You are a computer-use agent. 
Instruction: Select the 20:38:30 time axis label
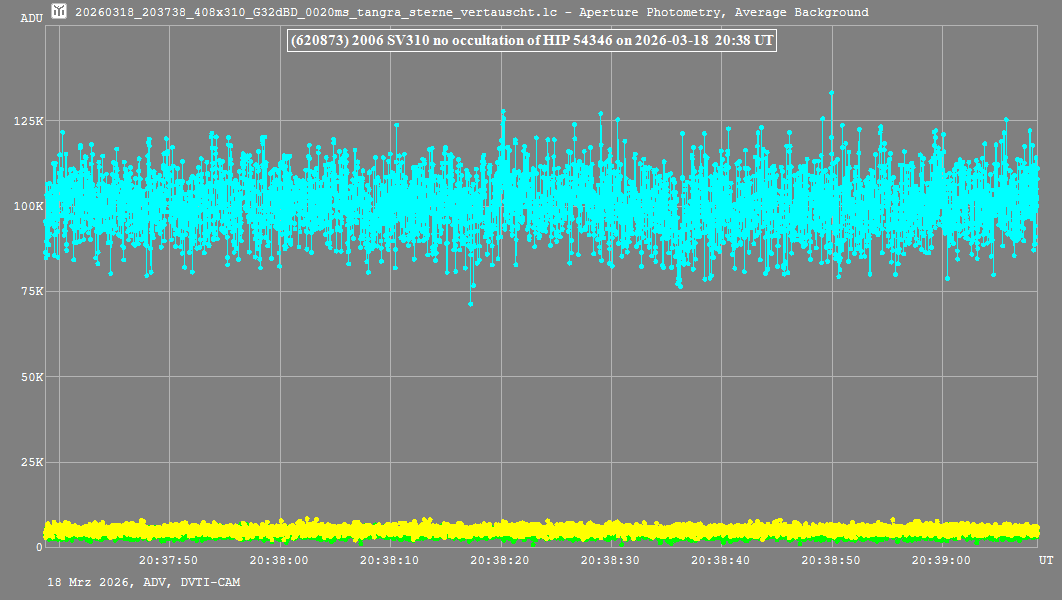tap(611, 561)
